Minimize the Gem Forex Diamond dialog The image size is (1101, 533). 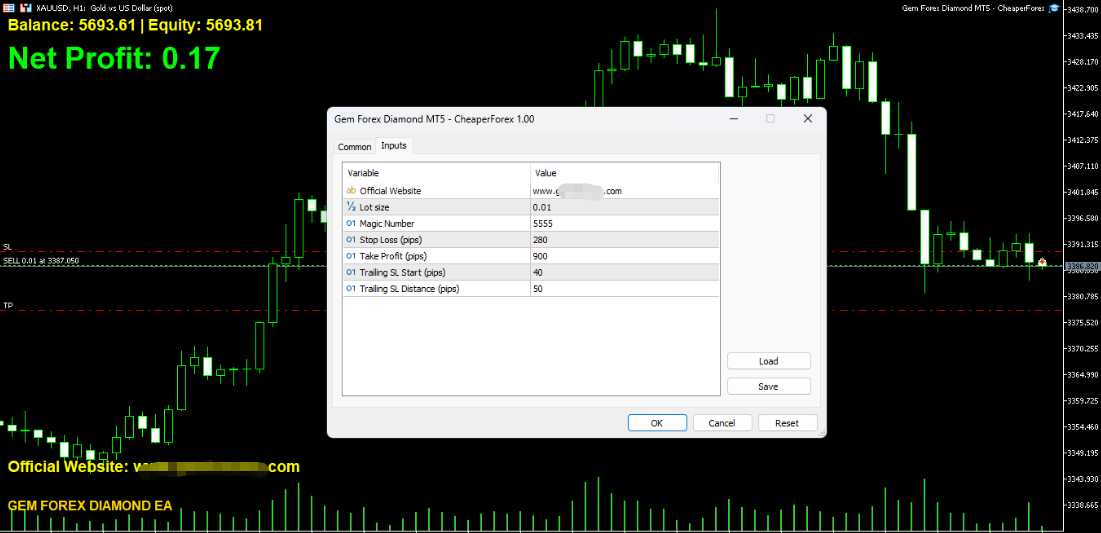[x=733, y=119]
